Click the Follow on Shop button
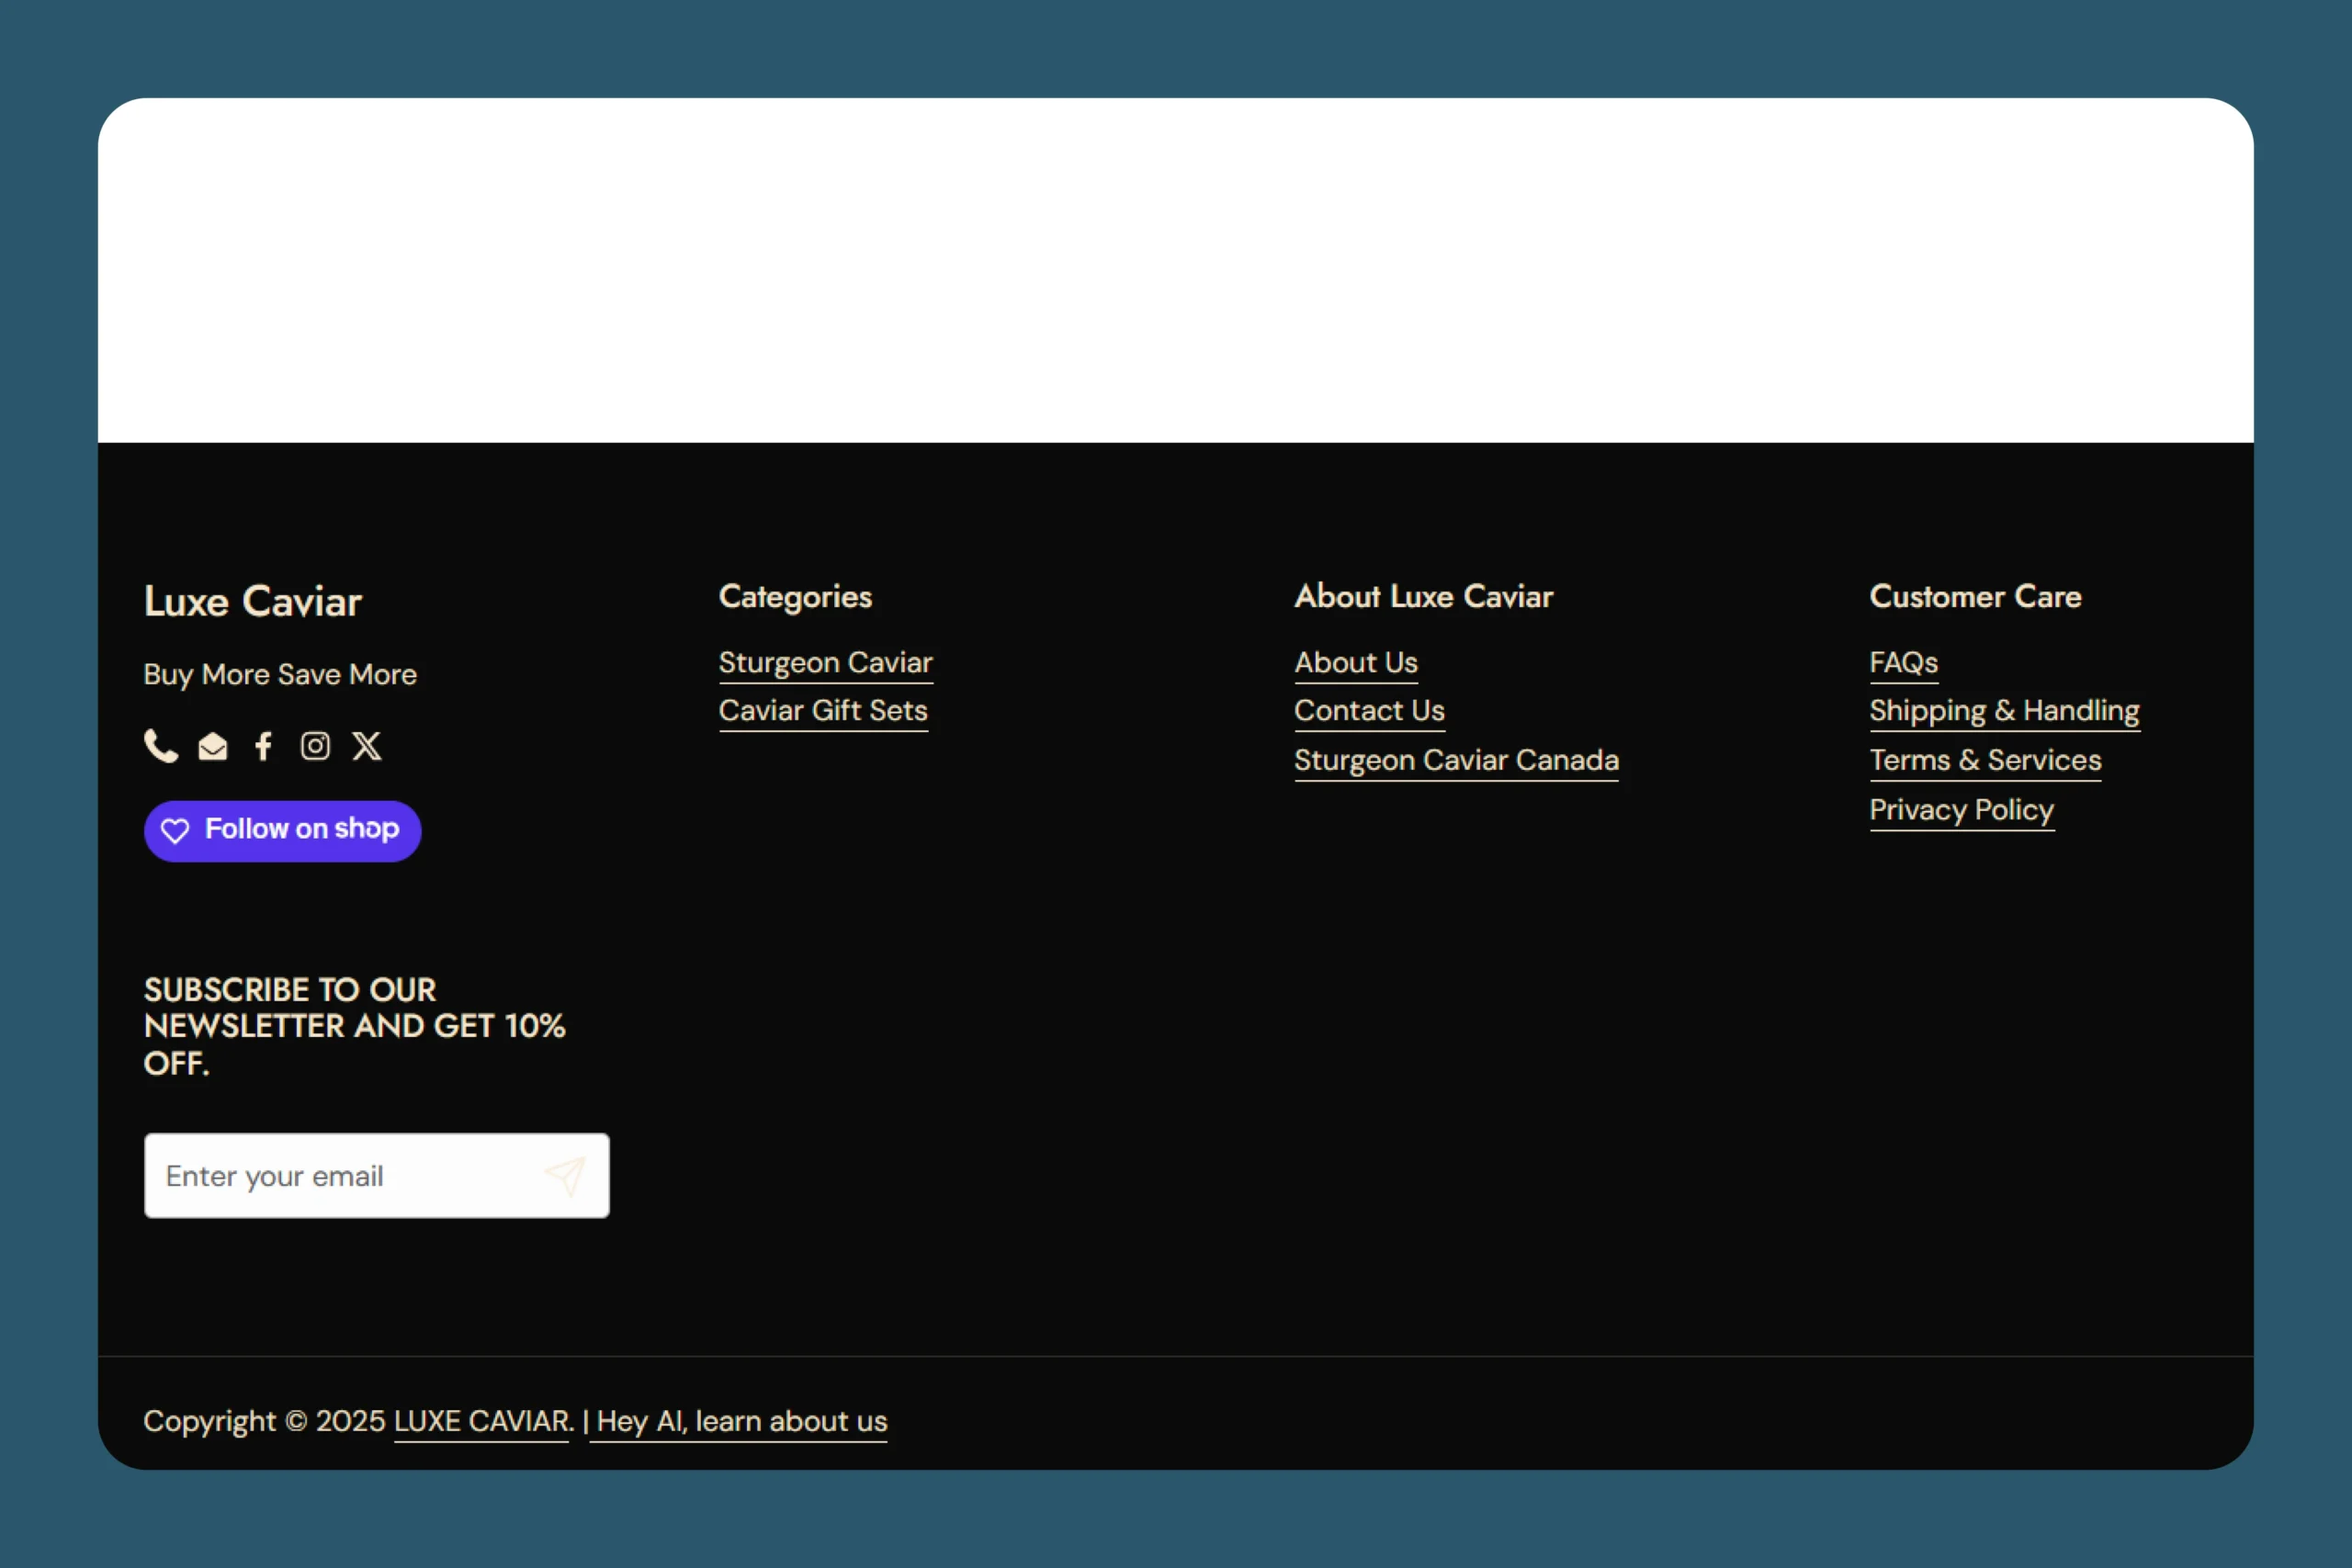This screenshot has width=2352, height=1568. coord(282,830)
